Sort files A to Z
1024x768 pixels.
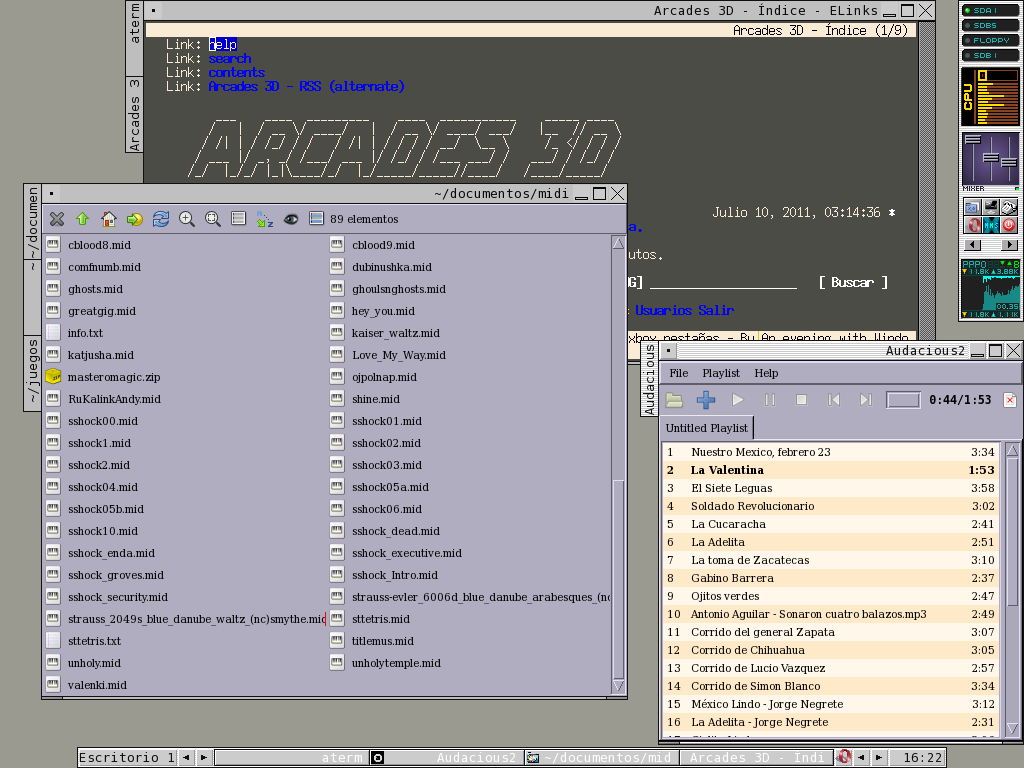(x=264, y=219)
